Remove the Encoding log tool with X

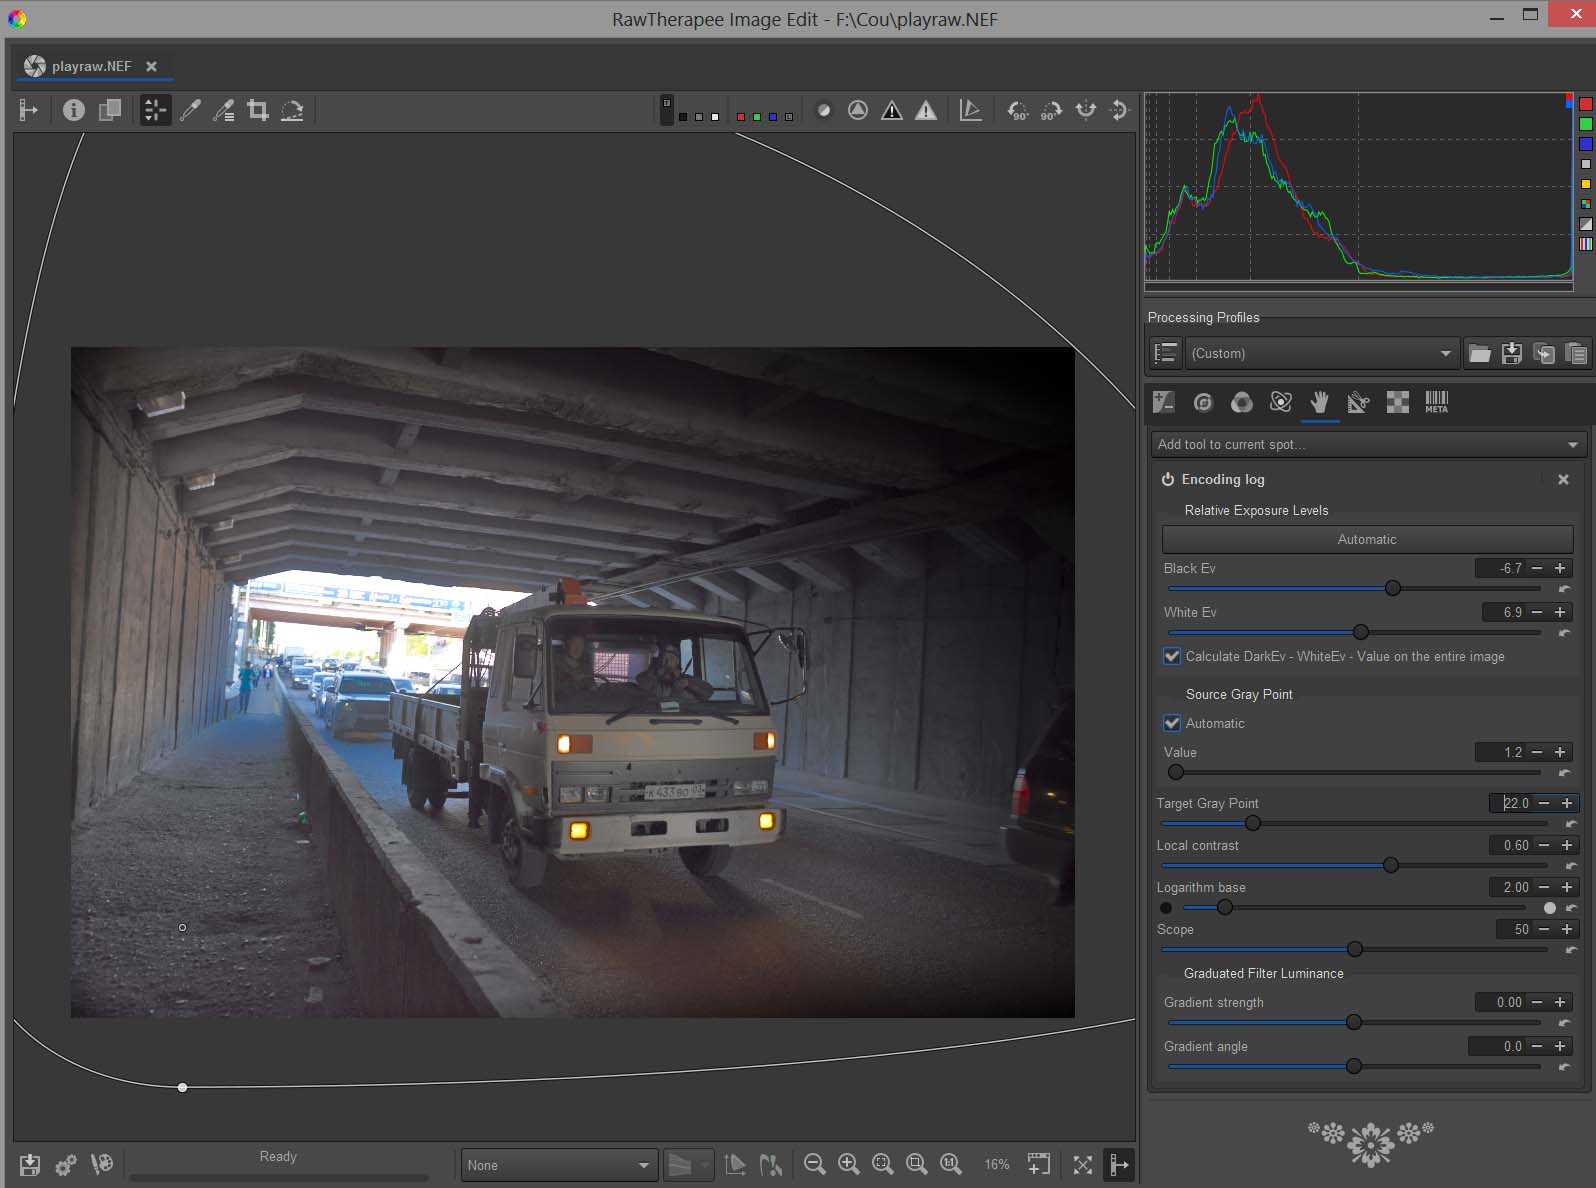coord(1563,480)
